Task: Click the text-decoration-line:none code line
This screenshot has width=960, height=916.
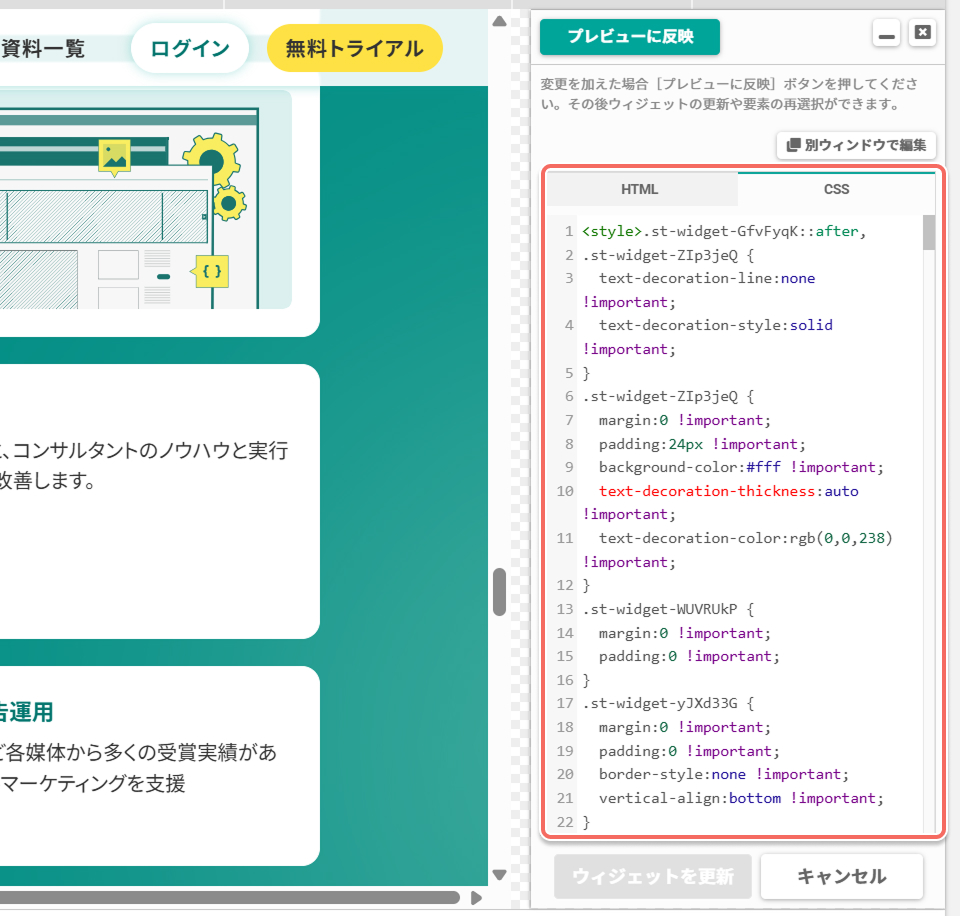Action: [x=707, y=279]
